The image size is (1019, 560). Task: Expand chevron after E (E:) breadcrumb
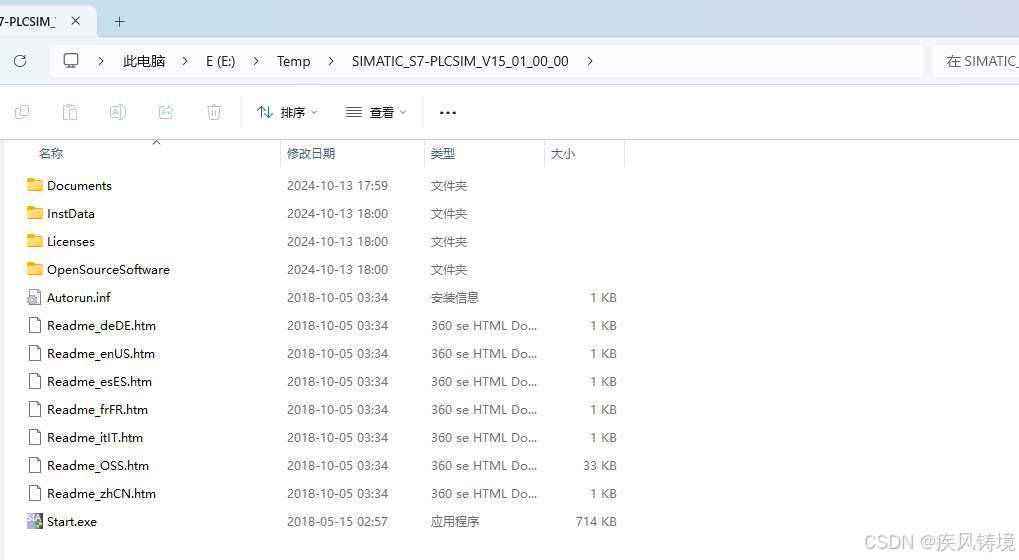coord(256,61)
